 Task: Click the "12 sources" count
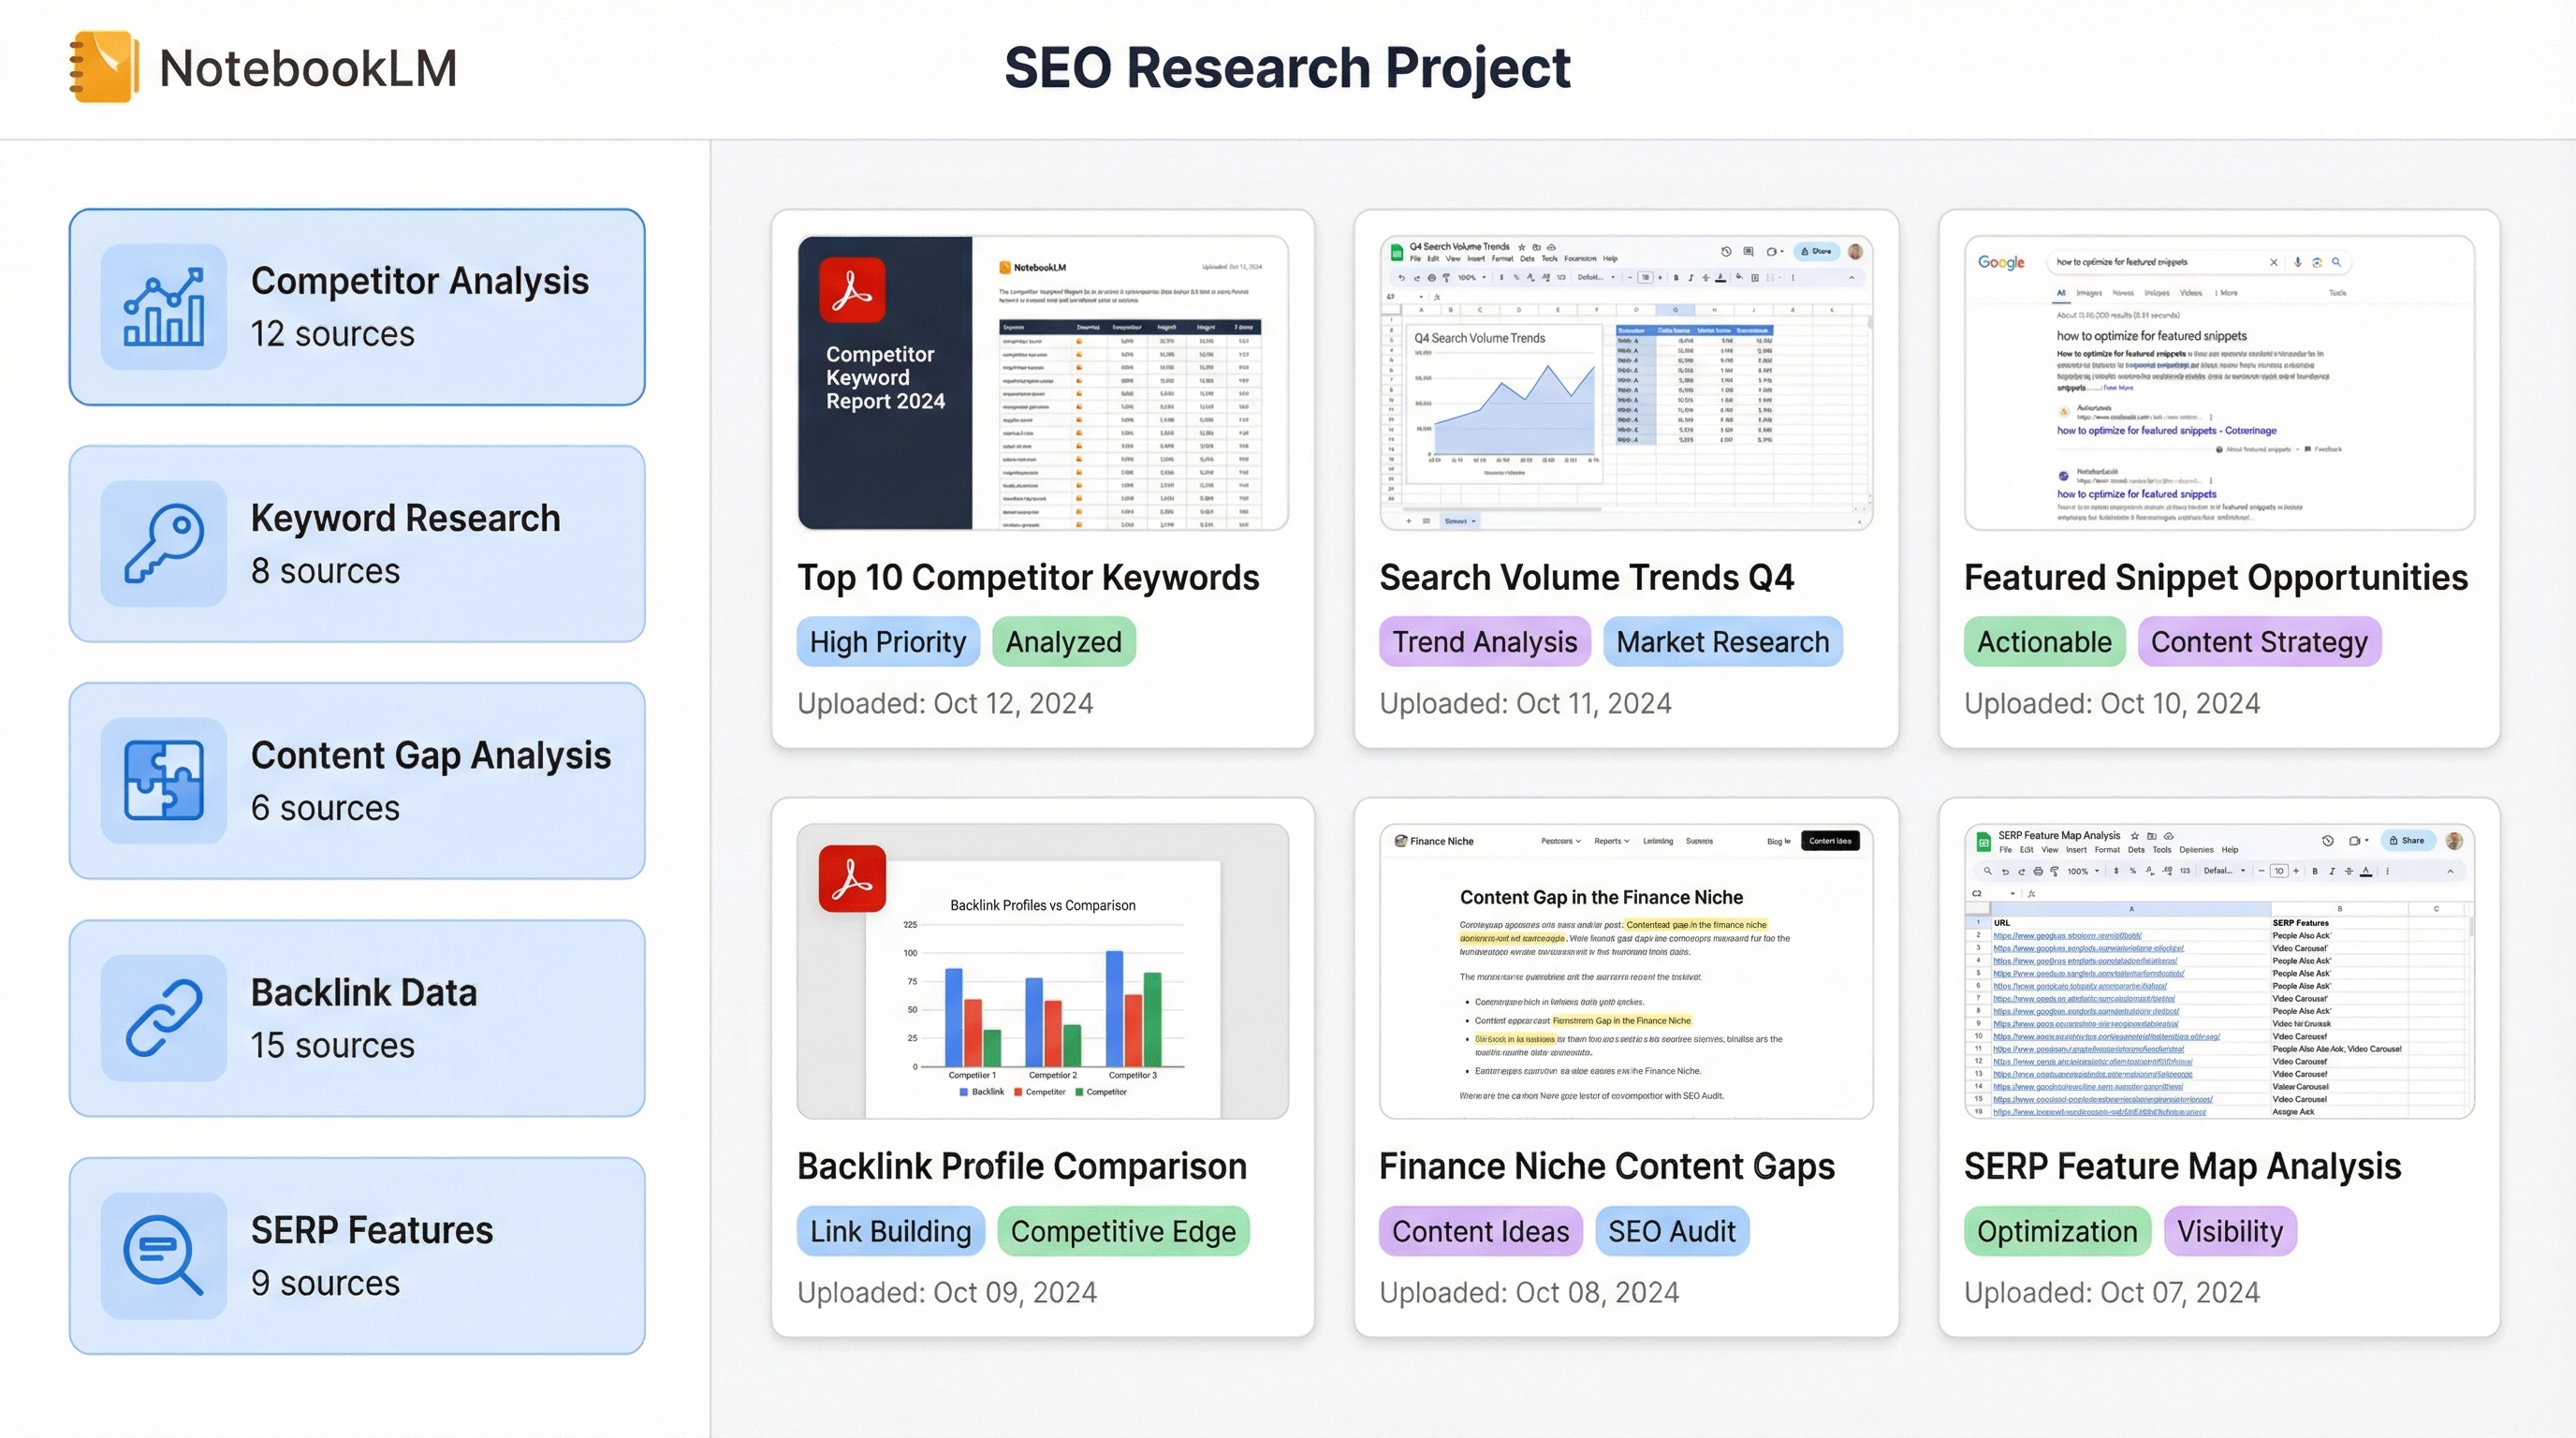(x=332, y=334)
